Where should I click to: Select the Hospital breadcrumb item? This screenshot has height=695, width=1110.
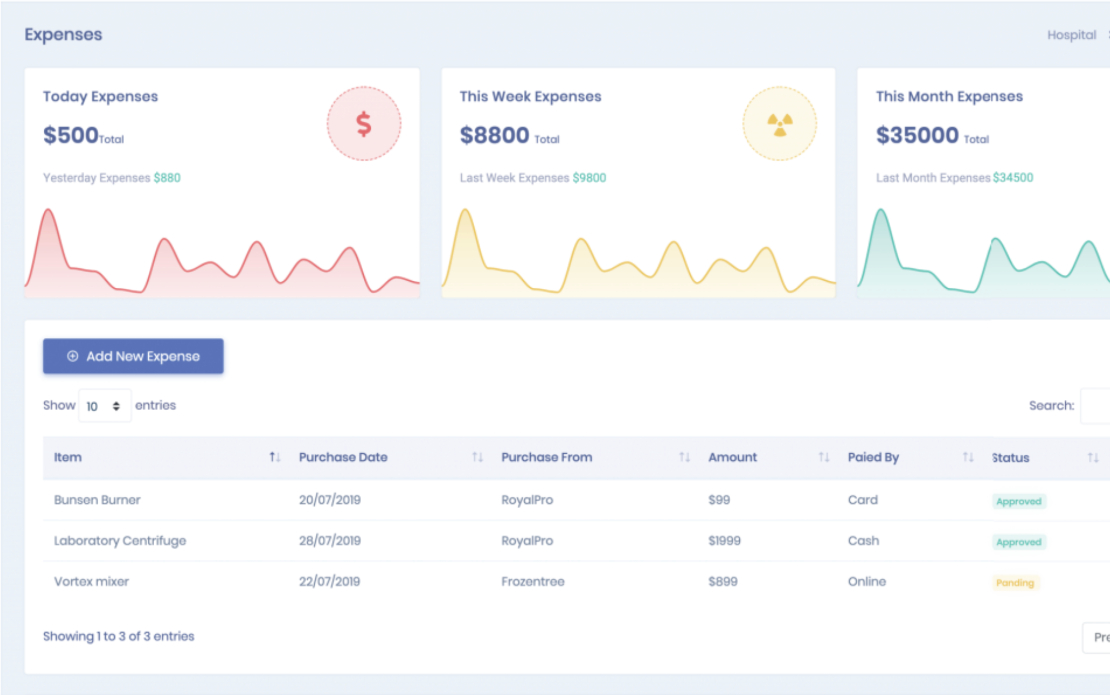pos(1071,34)
